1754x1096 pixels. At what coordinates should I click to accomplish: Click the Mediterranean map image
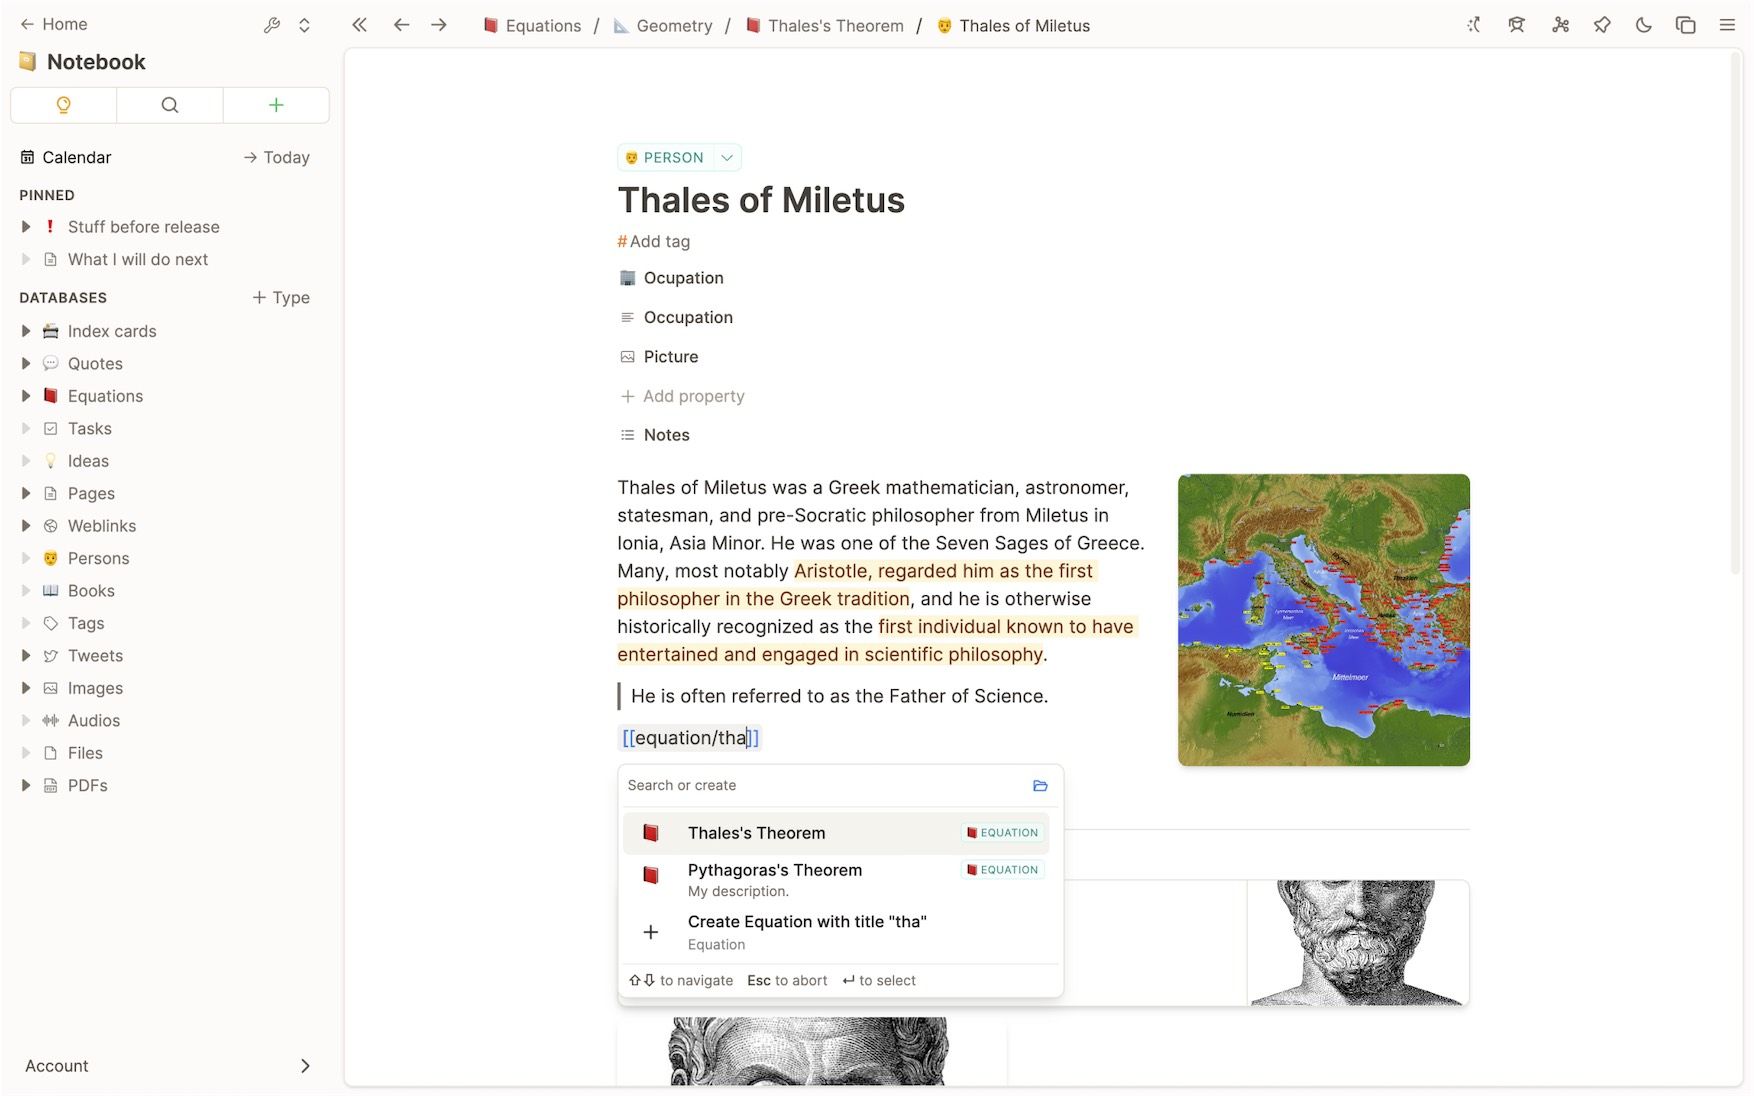click(1323, 620)
